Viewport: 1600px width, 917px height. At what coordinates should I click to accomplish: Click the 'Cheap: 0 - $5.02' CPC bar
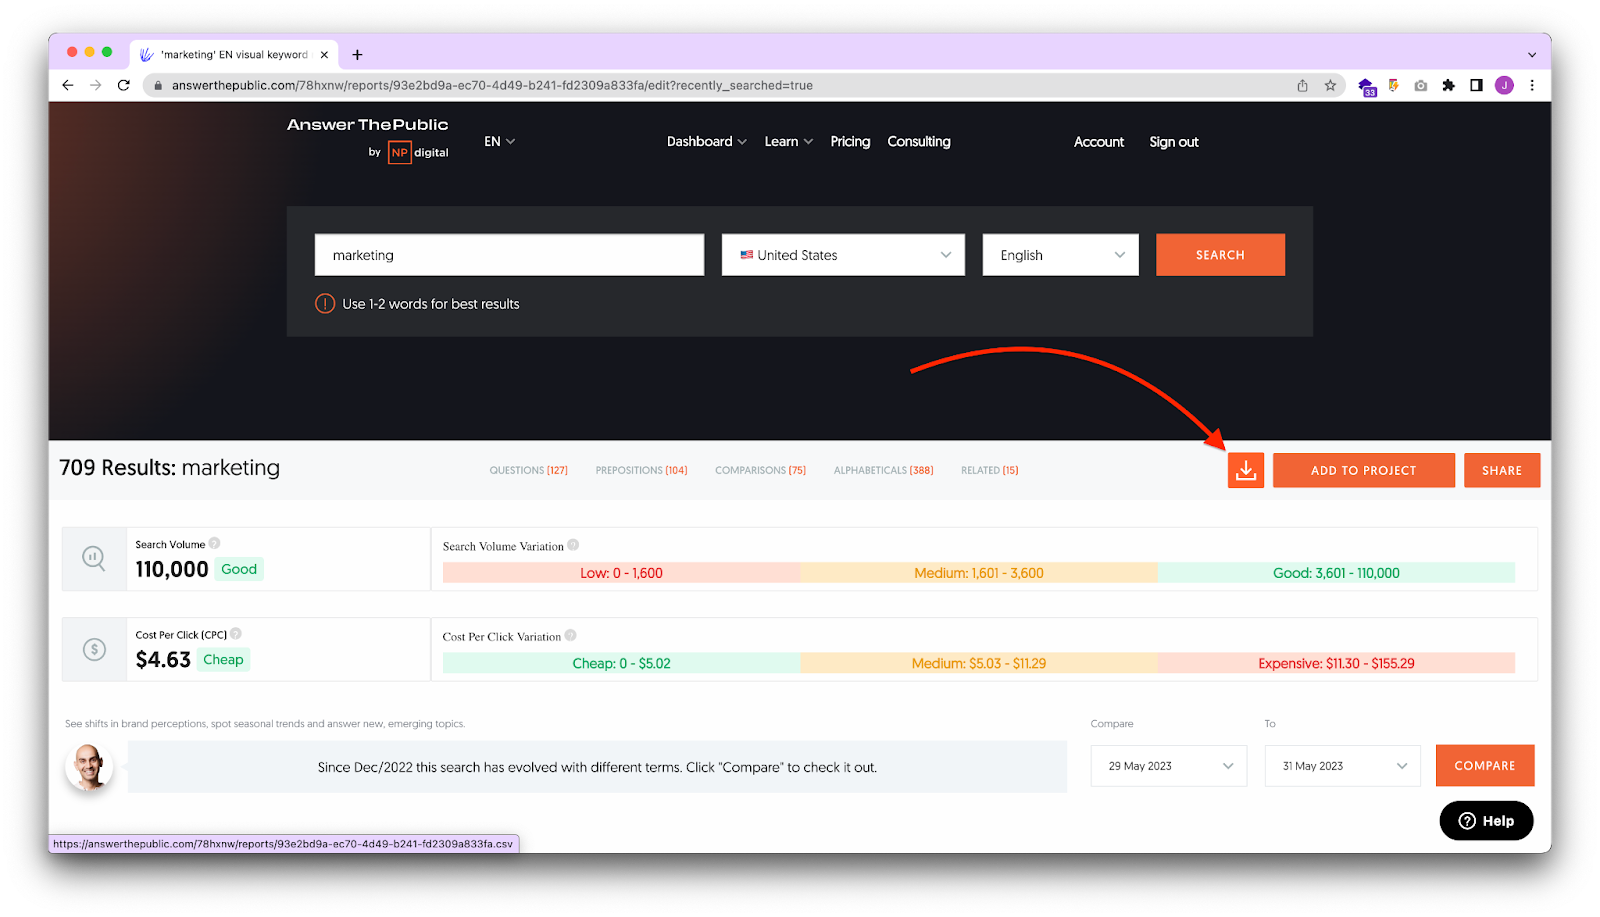pyautogui.click(x=621, y=663)
